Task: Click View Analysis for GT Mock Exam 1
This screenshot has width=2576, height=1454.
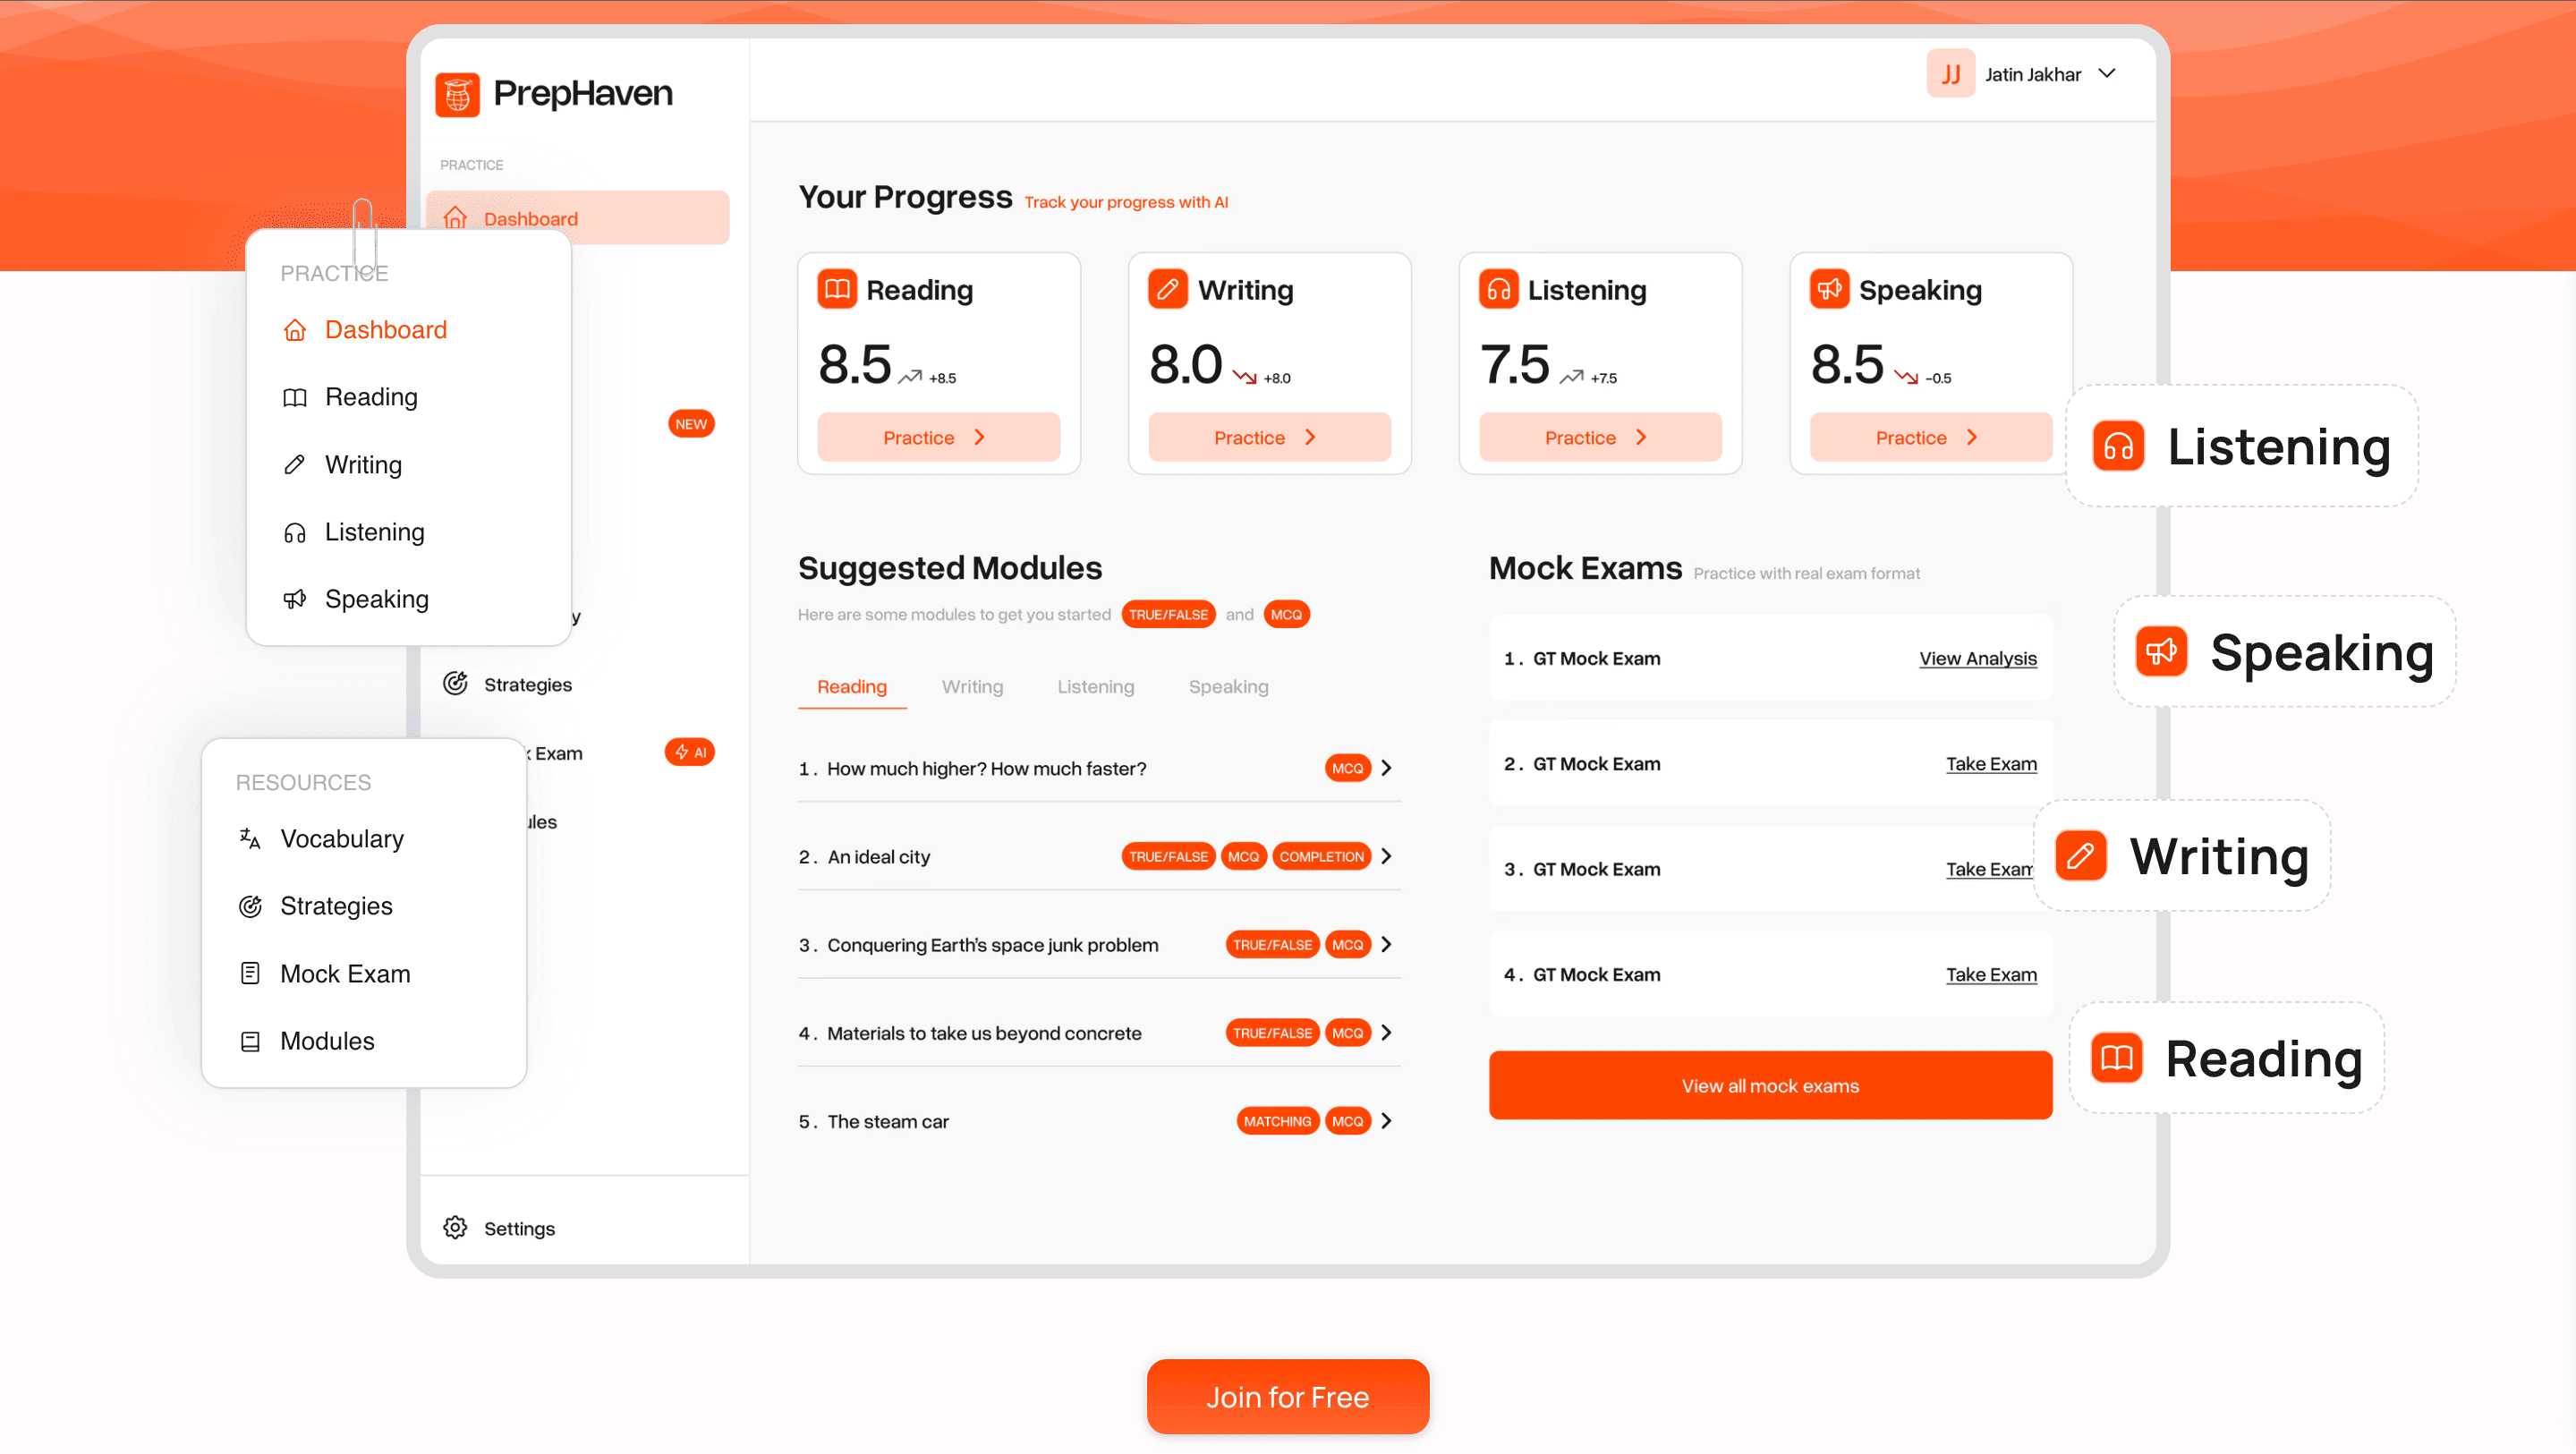Action: pos(1978,658)
